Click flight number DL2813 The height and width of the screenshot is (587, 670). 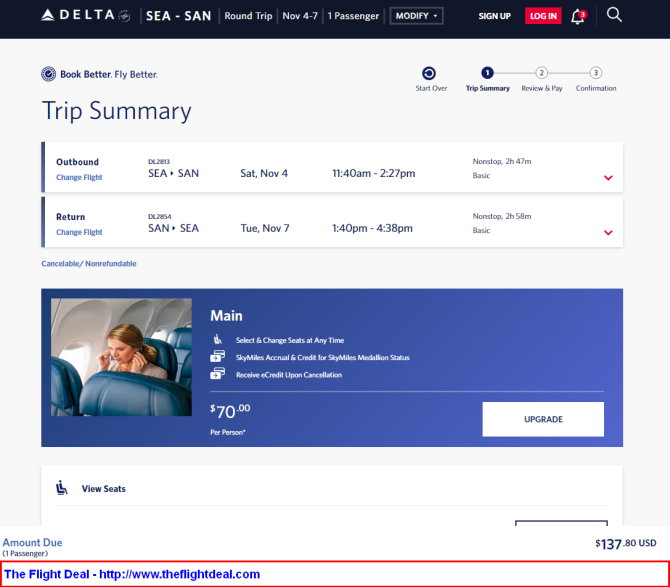pyautogui.click(x=159, y=161)
